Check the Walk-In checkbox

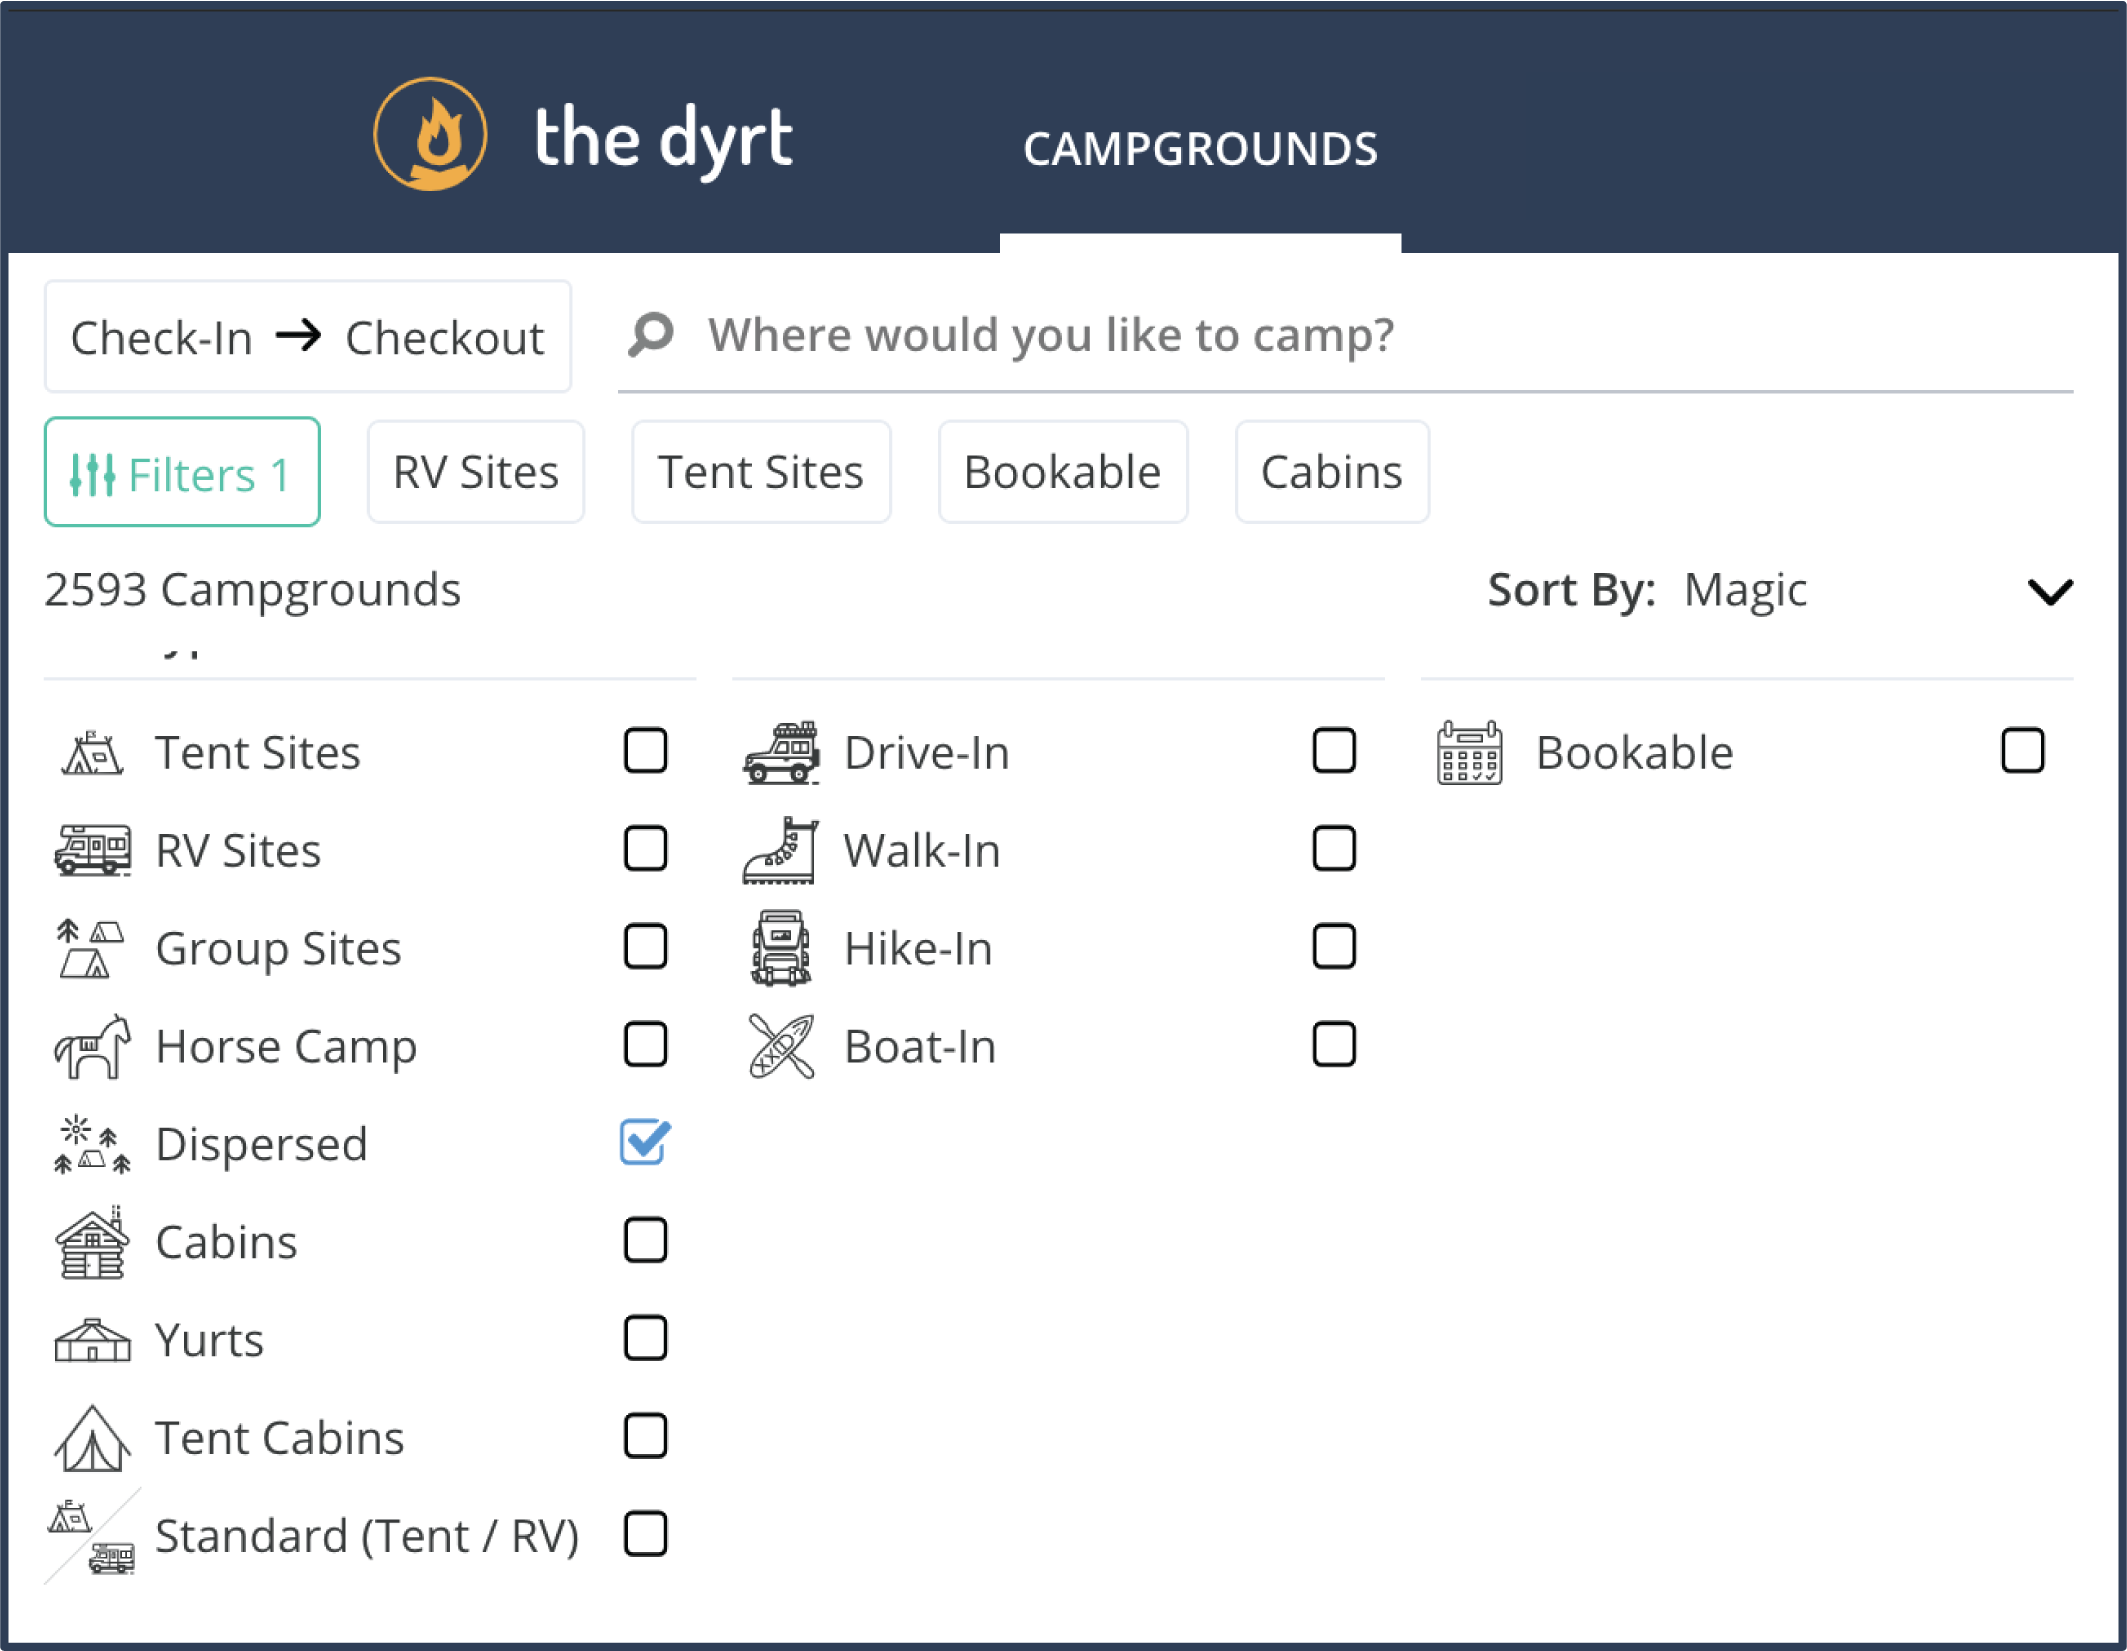(1334, 849)
